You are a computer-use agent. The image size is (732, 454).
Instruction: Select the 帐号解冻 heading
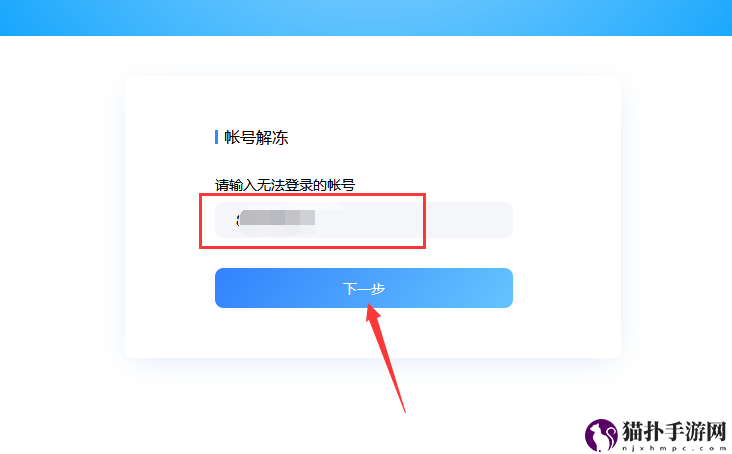click(x=256, y=138)
